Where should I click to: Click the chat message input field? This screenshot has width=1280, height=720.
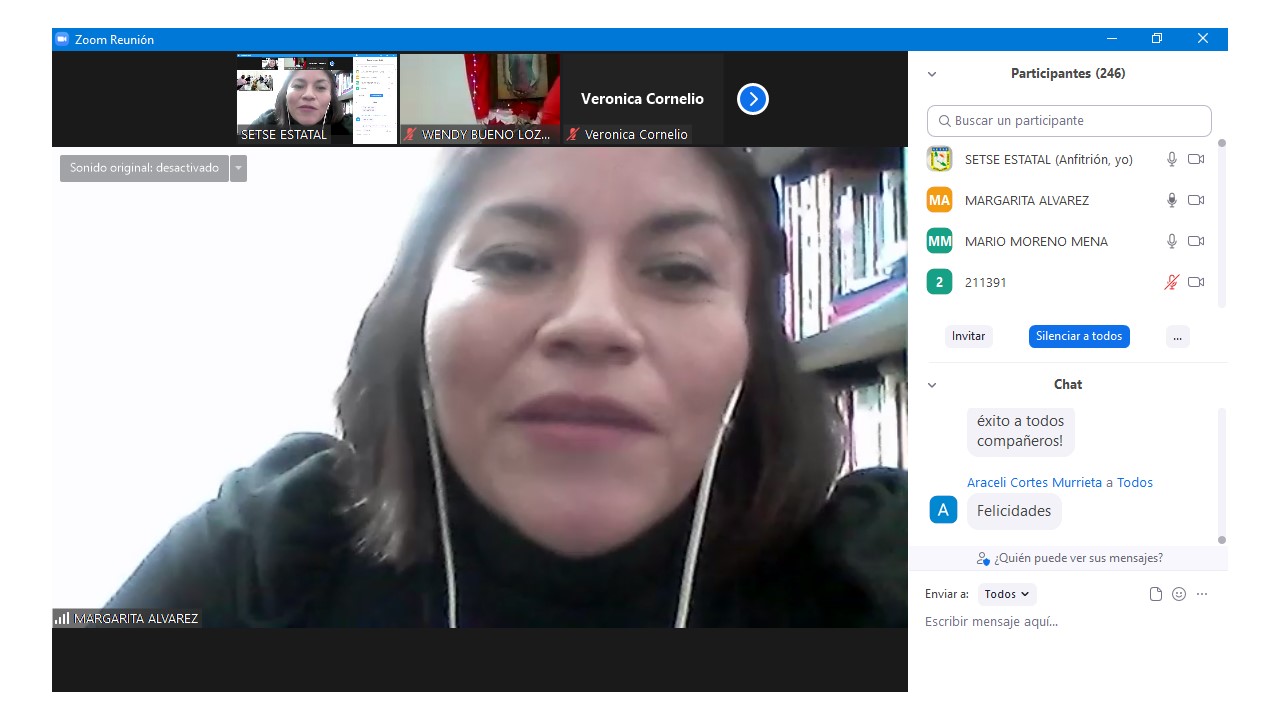click(x=1068, y=622)
